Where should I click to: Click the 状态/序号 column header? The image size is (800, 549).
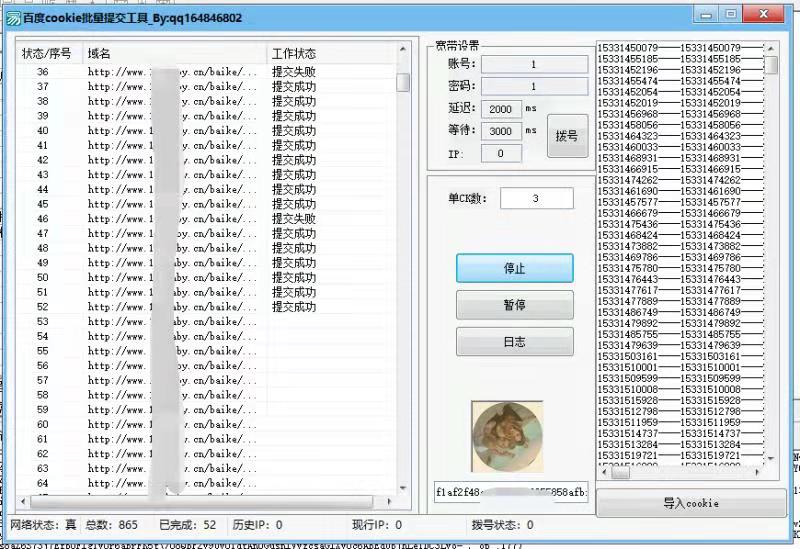coord(49,54)
